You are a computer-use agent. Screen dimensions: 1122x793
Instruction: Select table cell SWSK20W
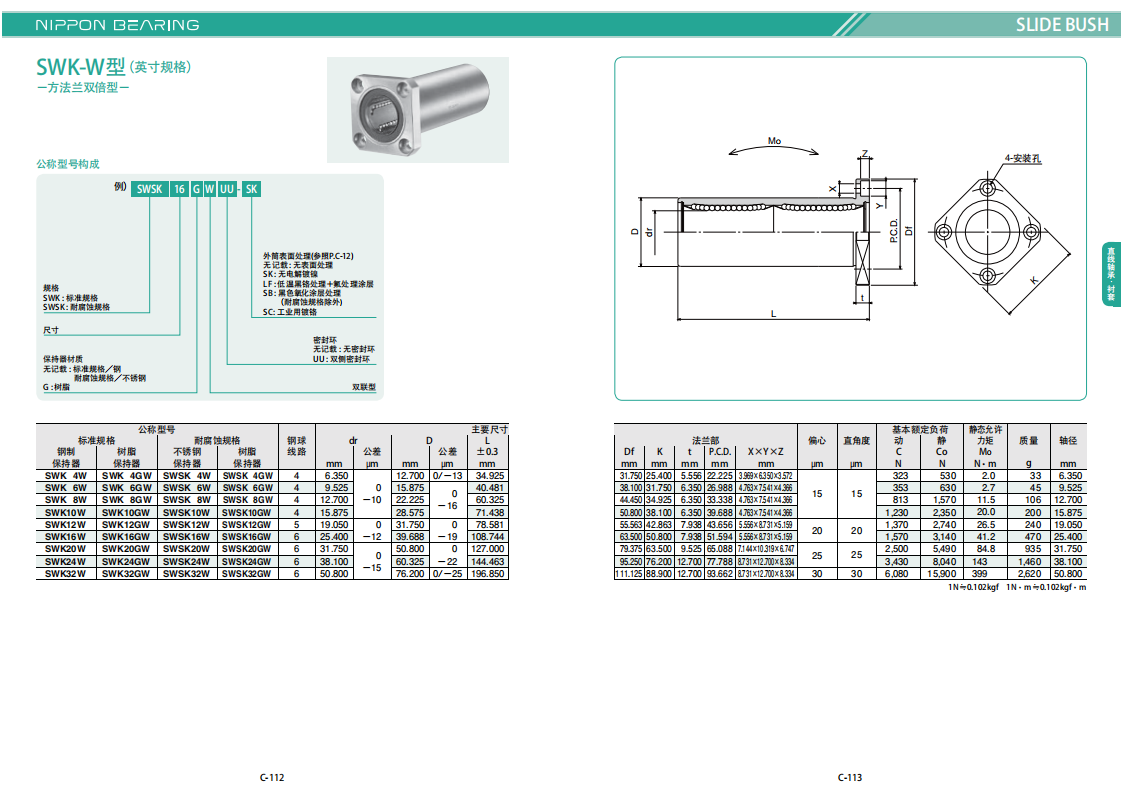[187, 549]
